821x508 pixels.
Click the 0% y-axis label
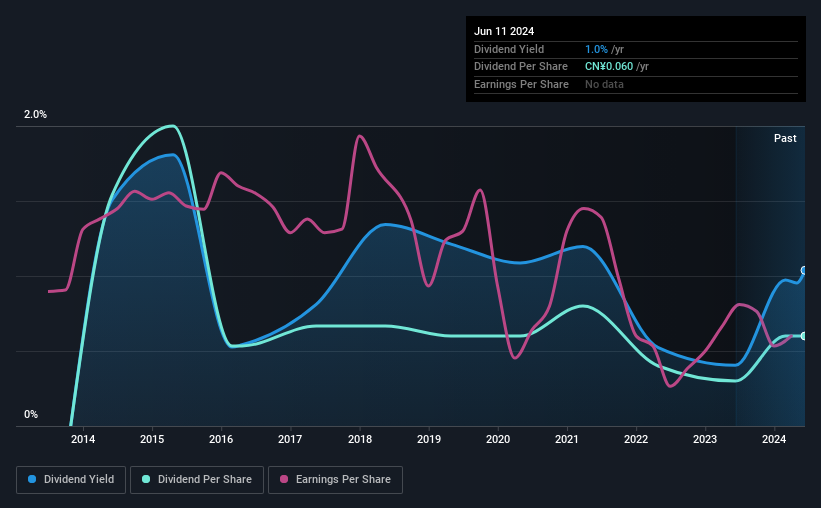pos(31,414)
